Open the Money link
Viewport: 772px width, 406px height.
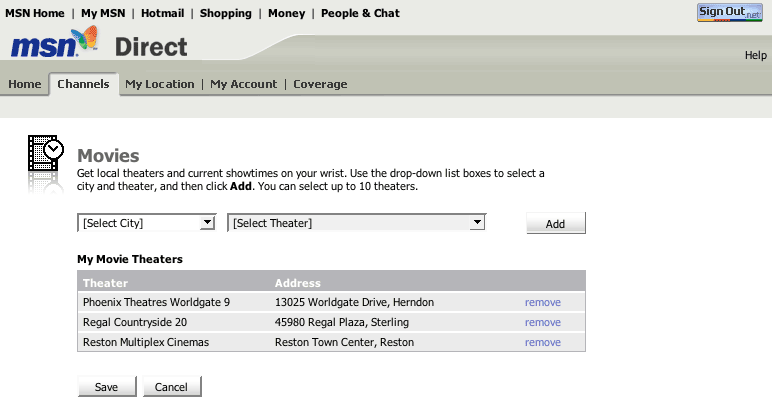pyautogui.click(x=287, y=13)
